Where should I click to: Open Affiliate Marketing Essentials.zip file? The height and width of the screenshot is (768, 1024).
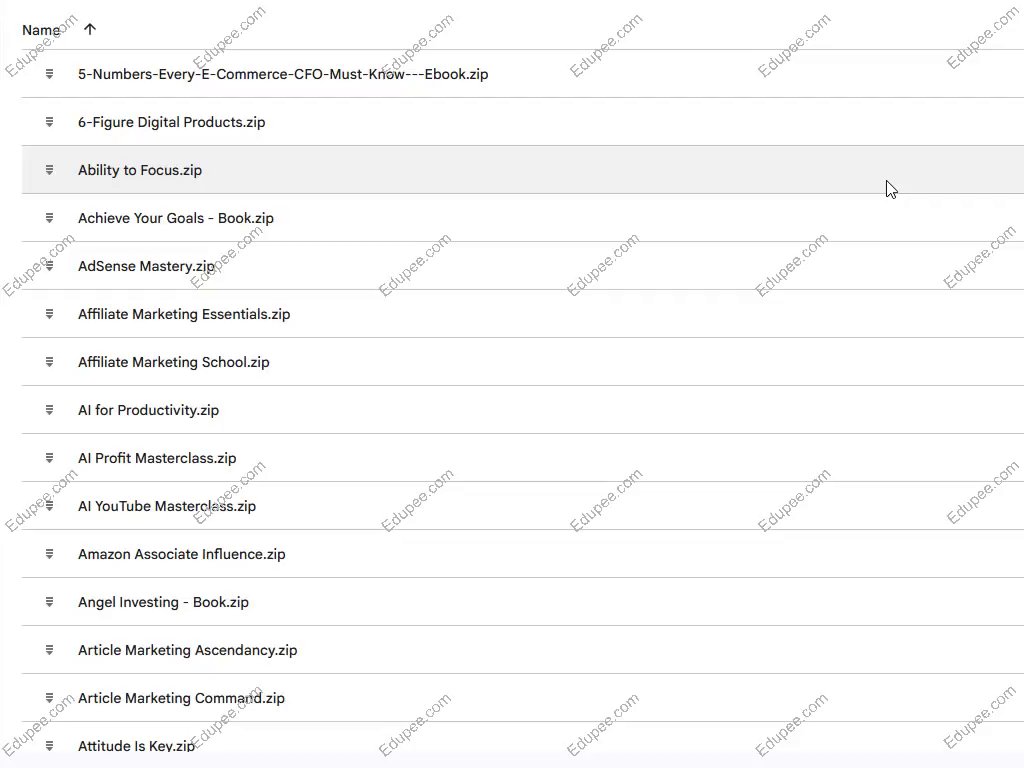coord(184,314)
